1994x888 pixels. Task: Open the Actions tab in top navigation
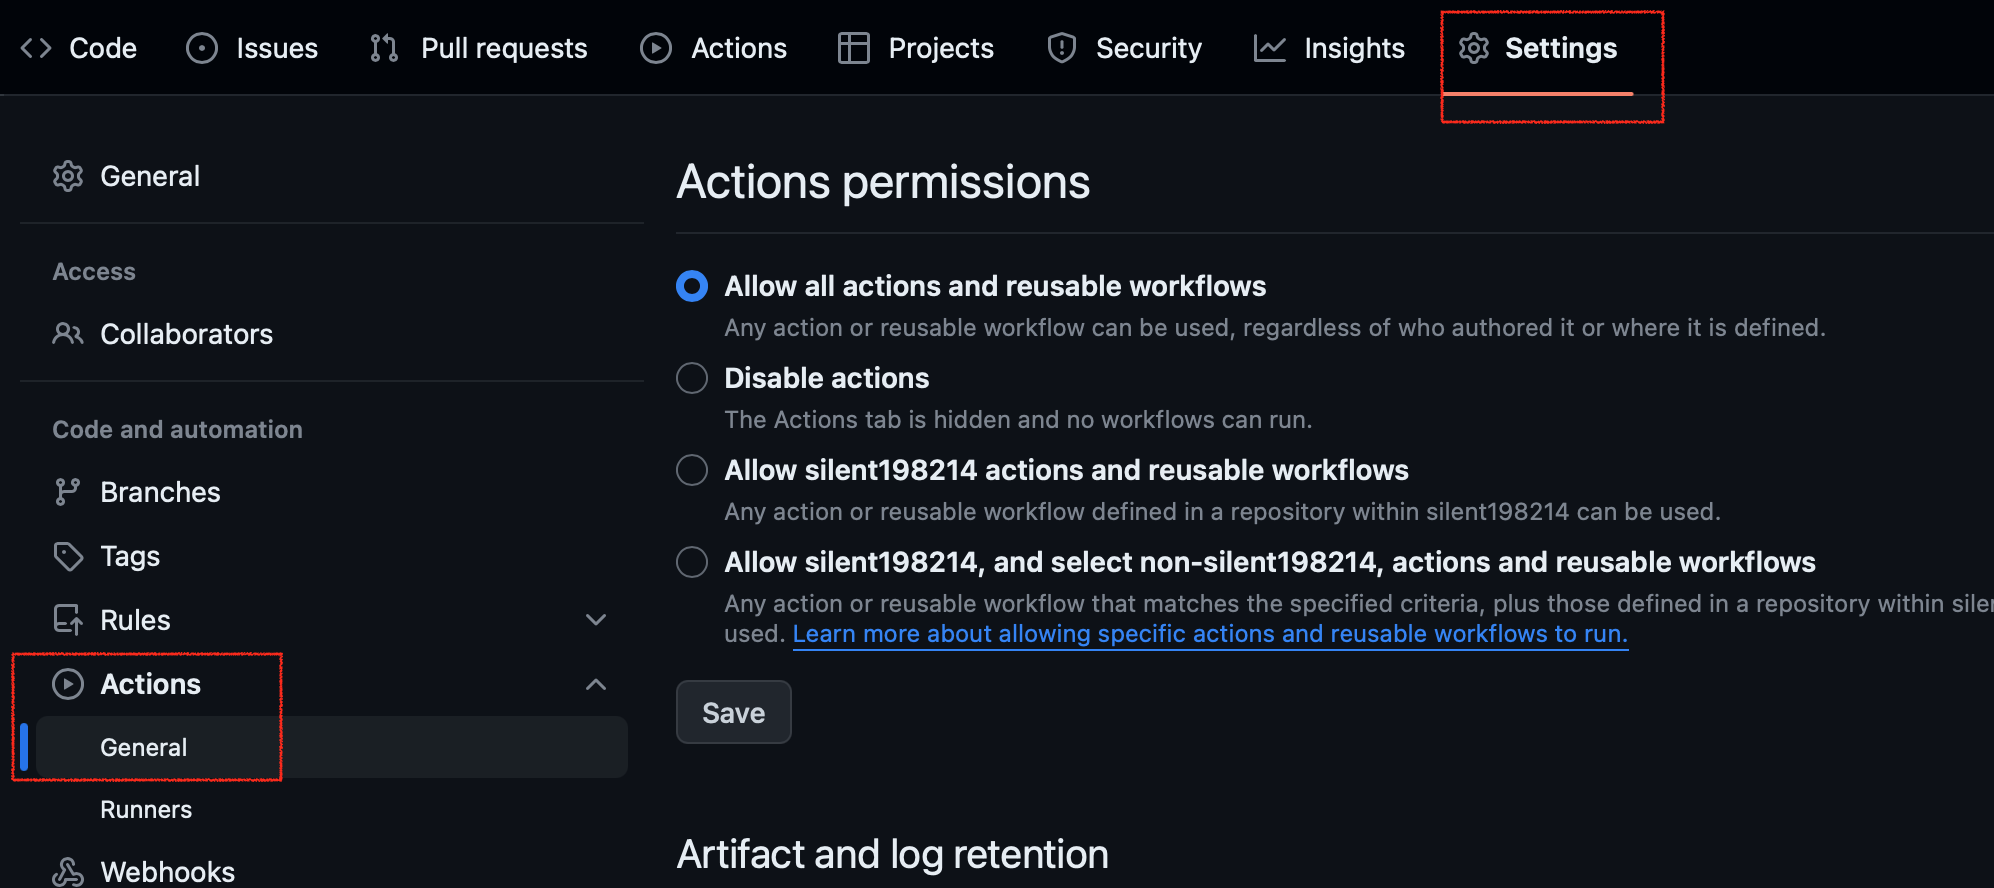pyautogui.click(x=714, y=48)
